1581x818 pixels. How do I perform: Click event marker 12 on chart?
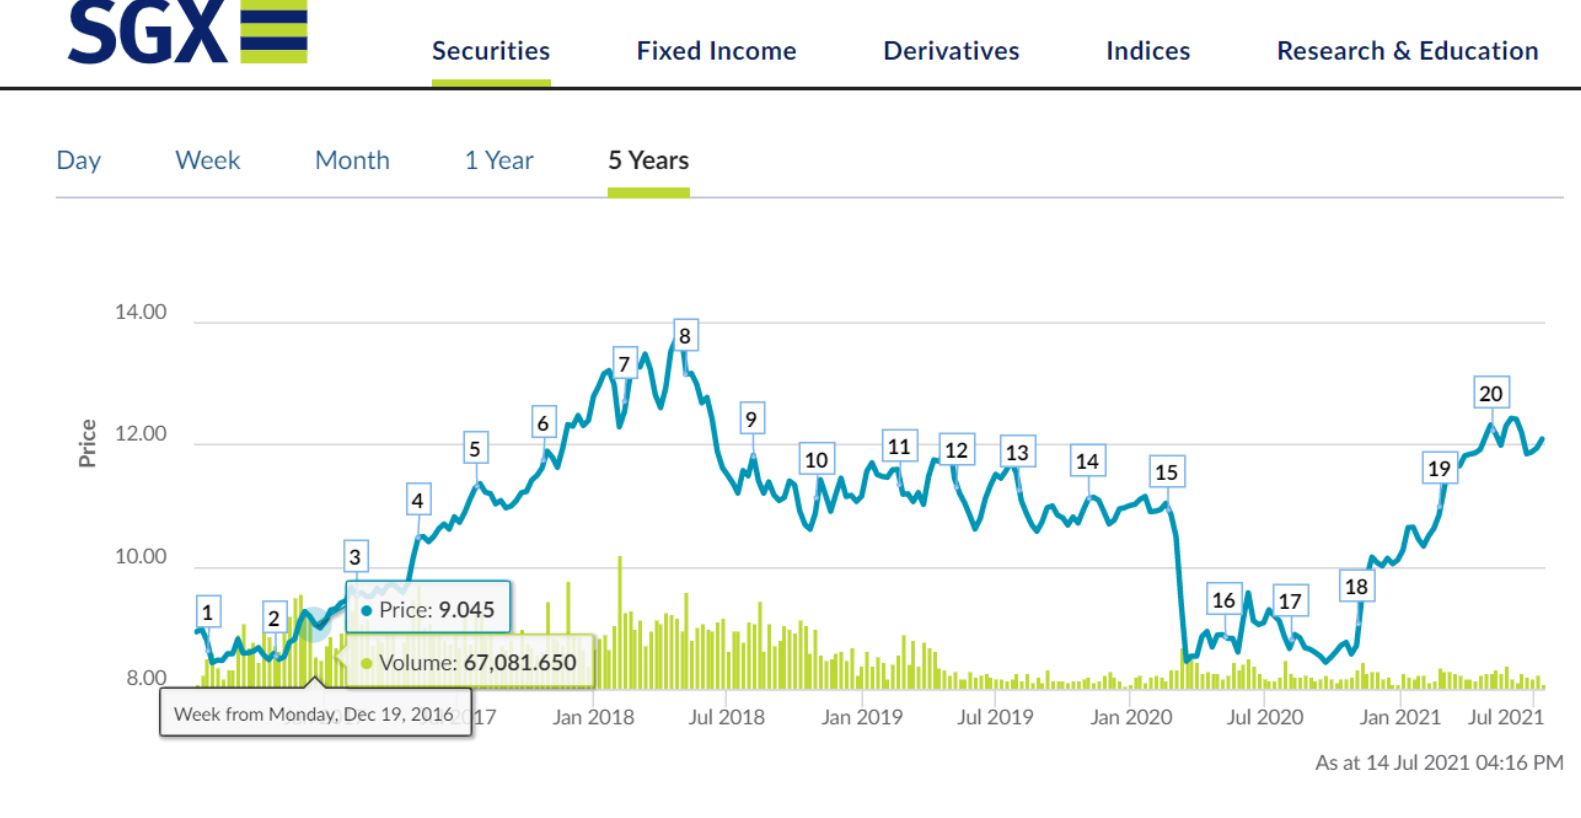(957, 450)
